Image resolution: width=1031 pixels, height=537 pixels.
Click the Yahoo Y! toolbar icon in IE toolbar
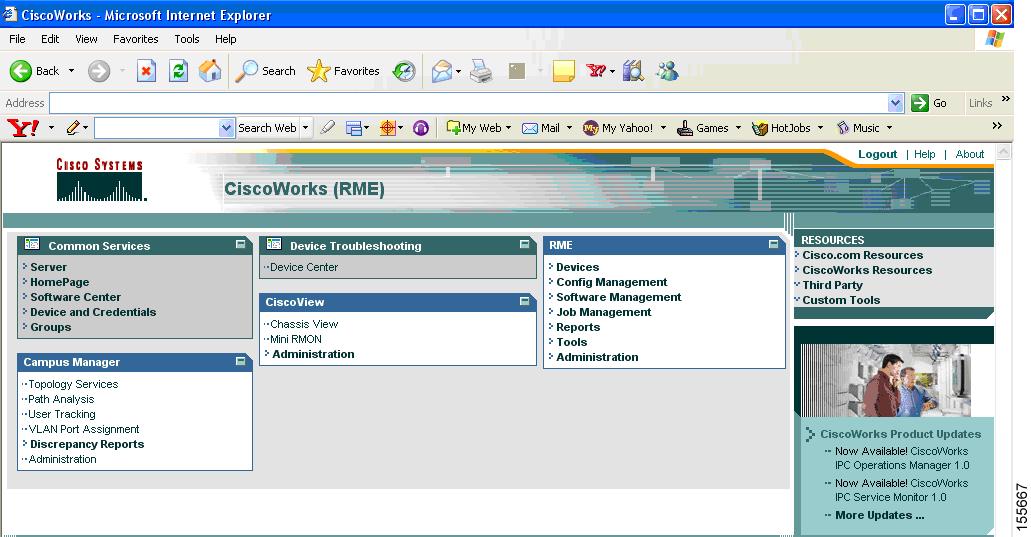click(596, 70)
